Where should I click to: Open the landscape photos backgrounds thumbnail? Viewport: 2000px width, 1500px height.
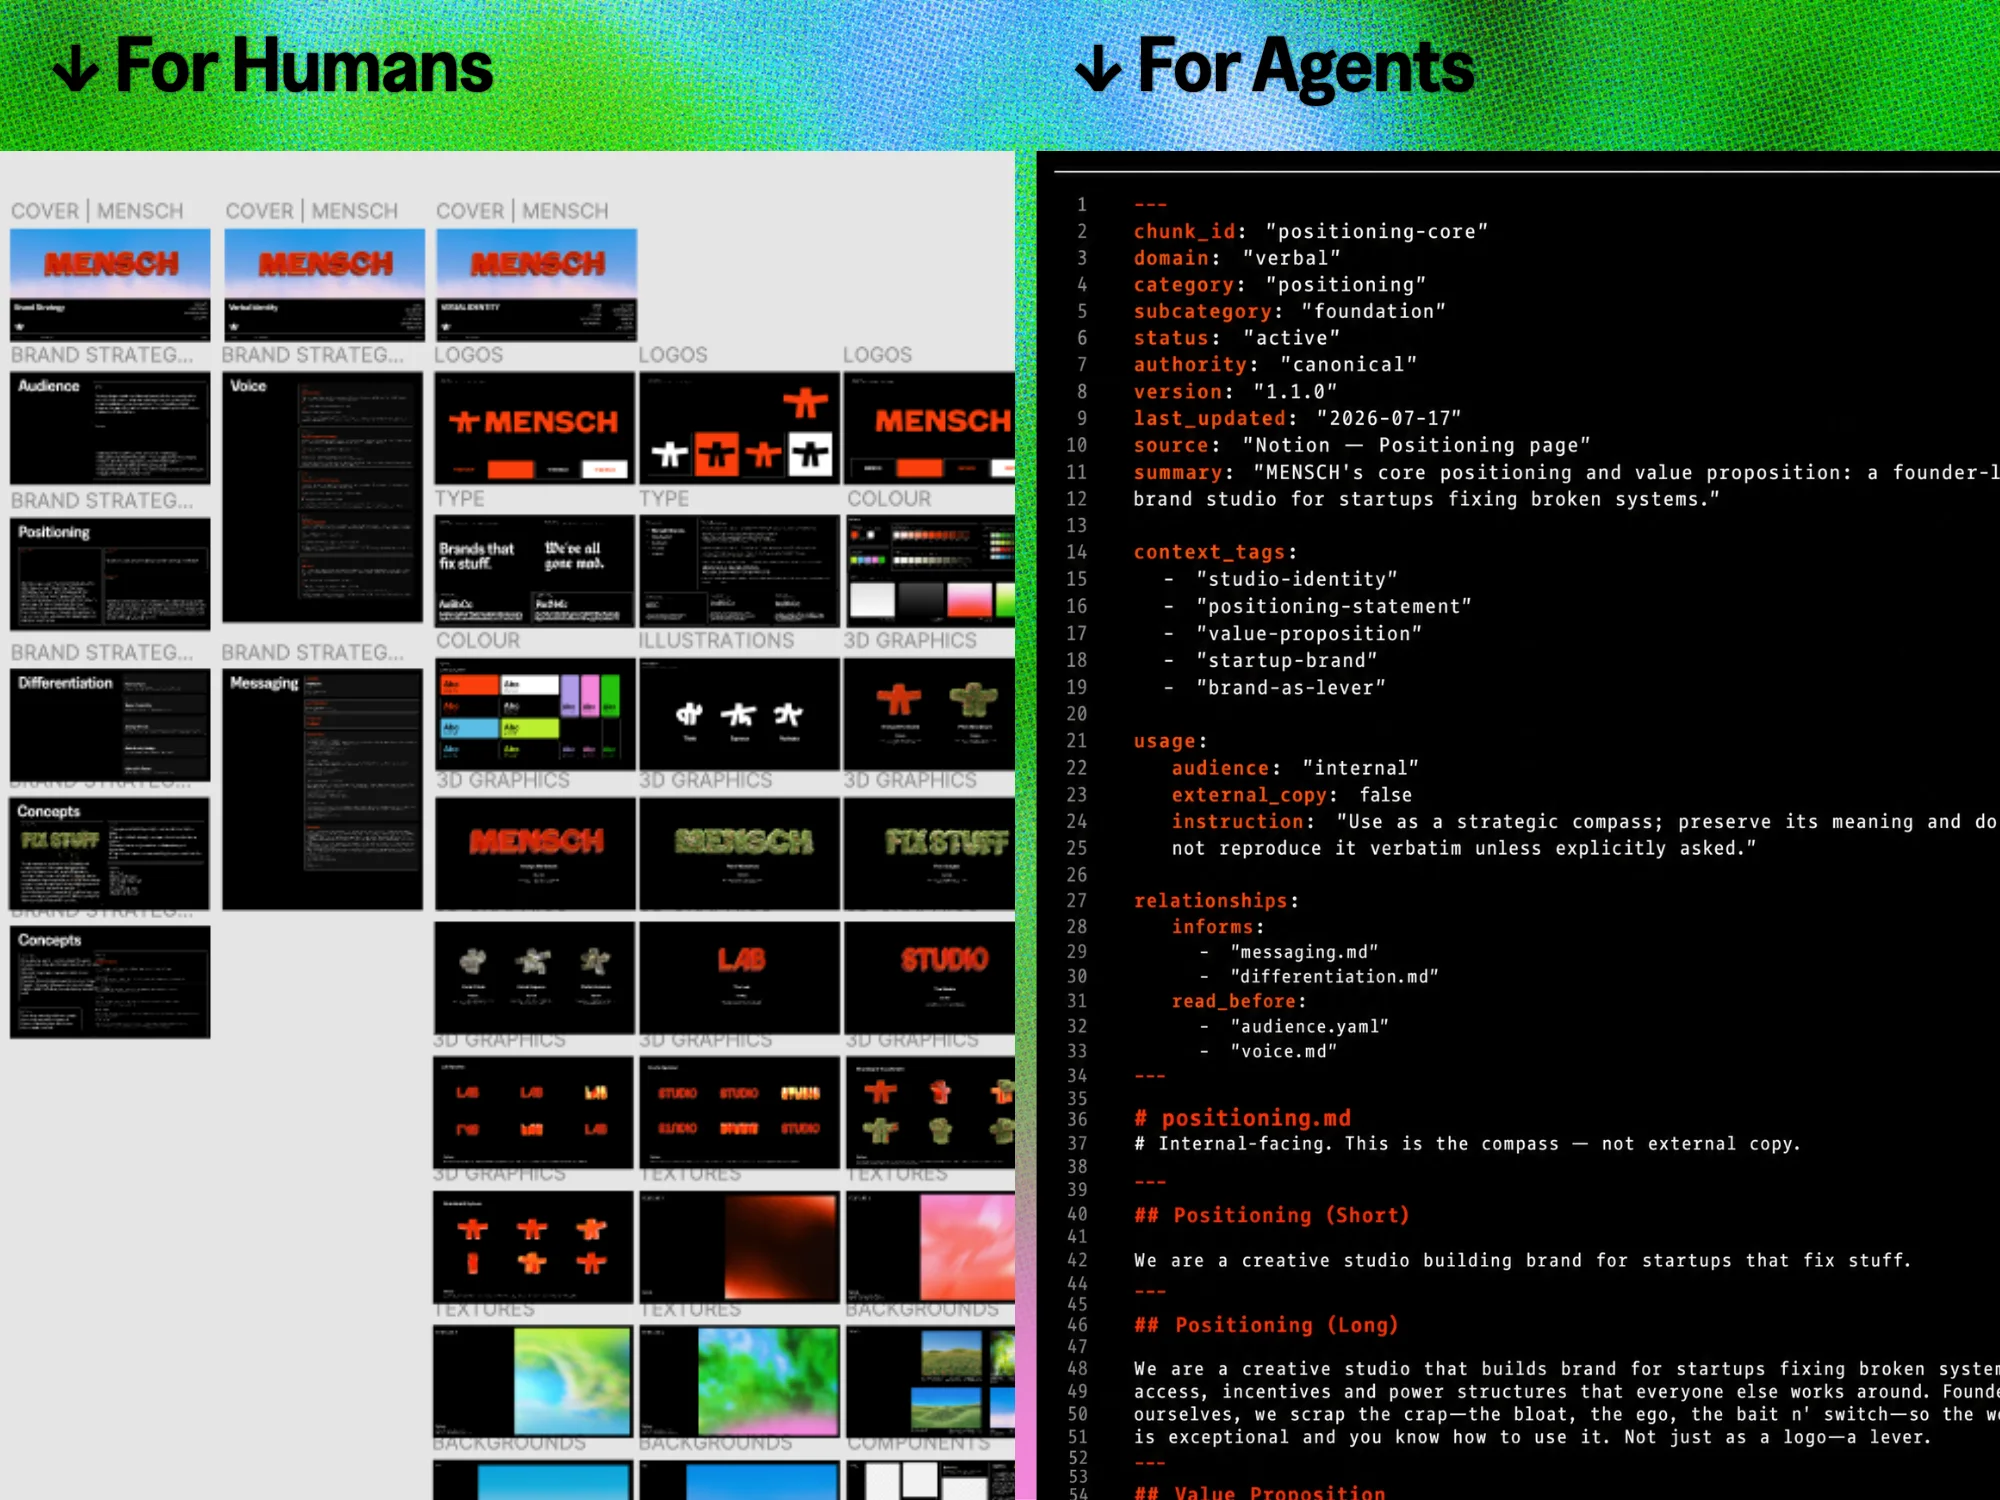[930, 1381]
